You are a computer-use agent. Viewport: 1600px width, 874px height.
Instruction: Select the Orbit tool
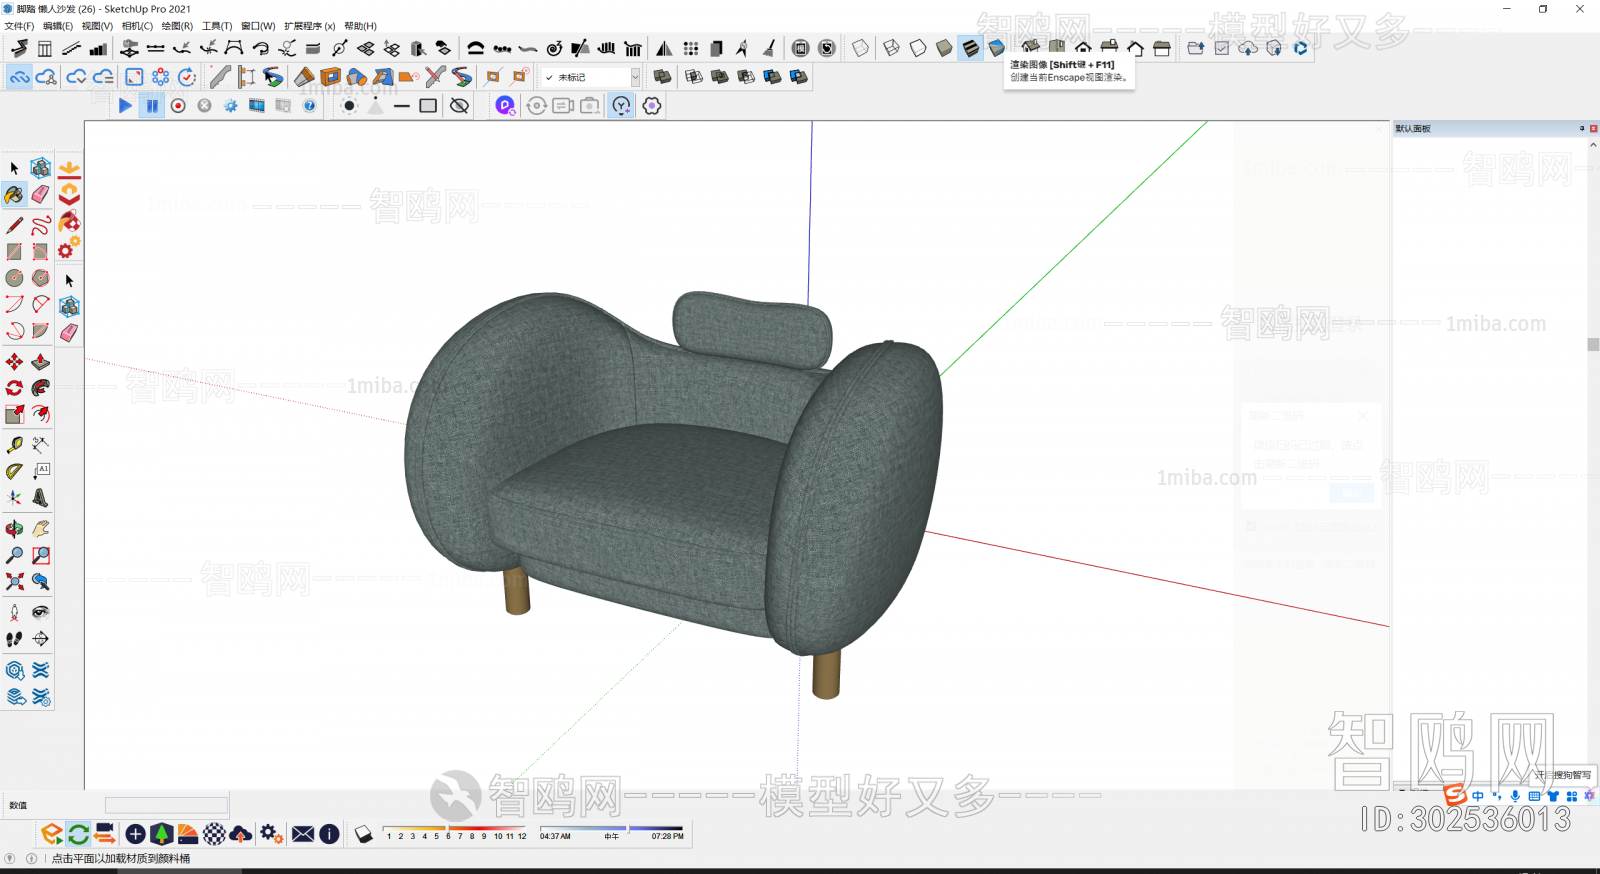click(14, 529)
